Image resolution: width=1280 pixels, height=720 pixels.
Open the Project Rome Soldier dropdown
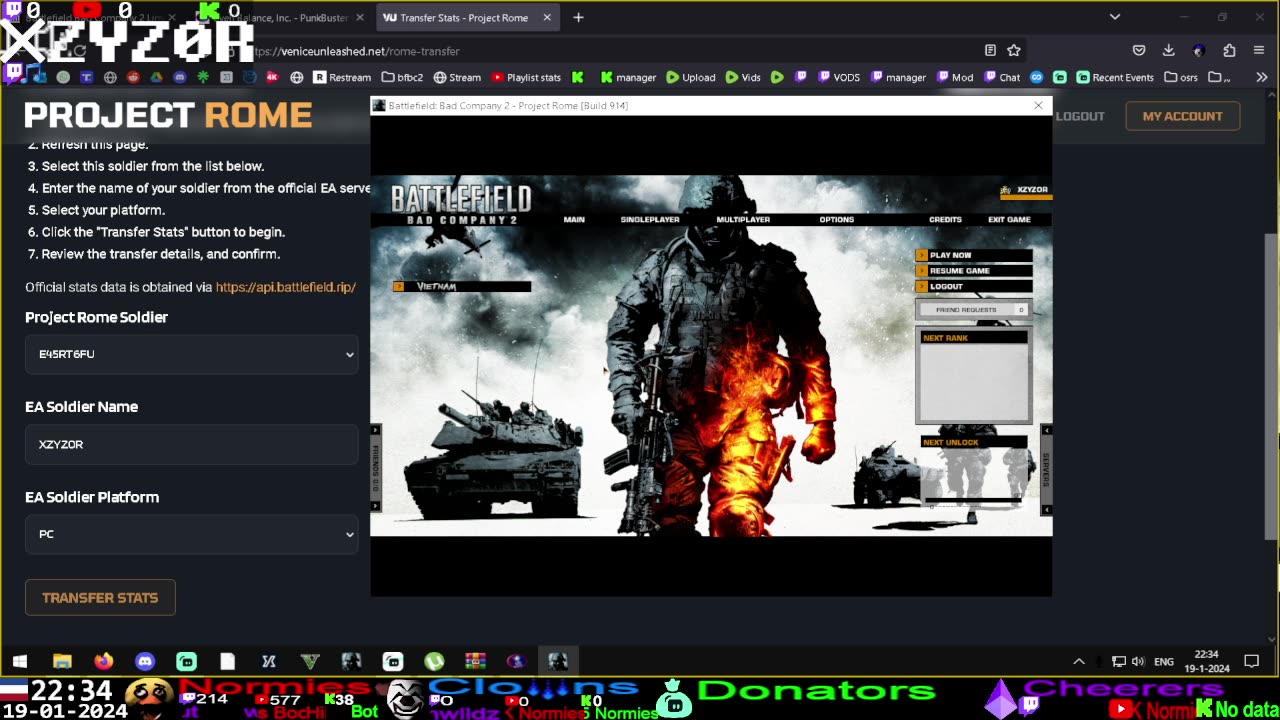click(192, 354)
